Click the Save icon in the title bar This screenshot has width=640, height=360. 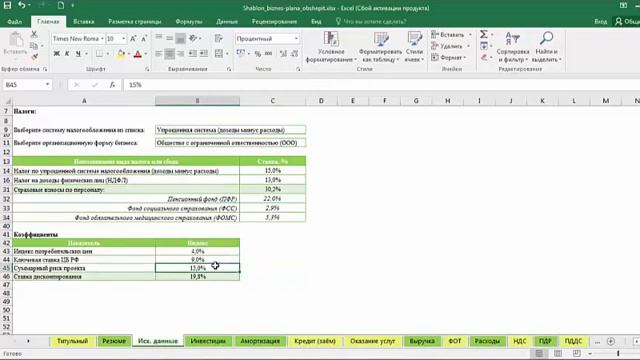click(7, 5)
